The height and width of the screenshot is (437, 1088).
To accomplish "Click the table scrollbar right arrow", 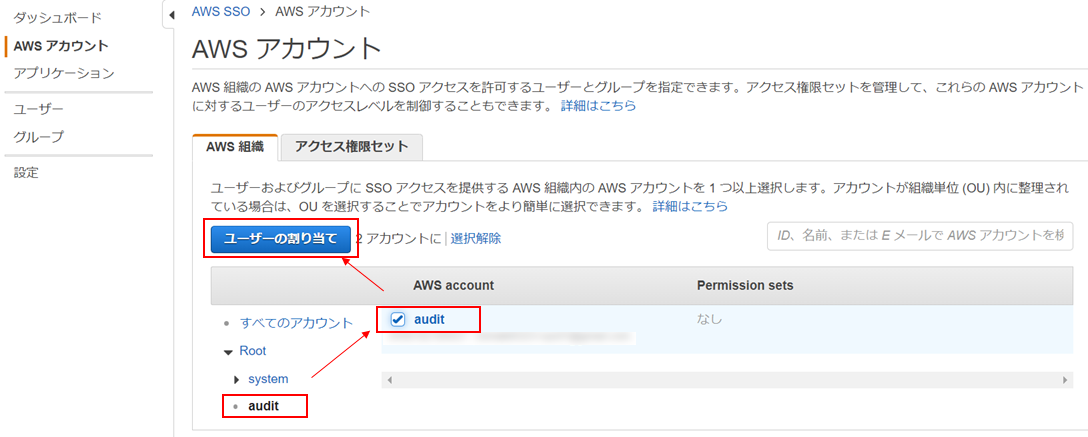I will tap(1065, 380).
